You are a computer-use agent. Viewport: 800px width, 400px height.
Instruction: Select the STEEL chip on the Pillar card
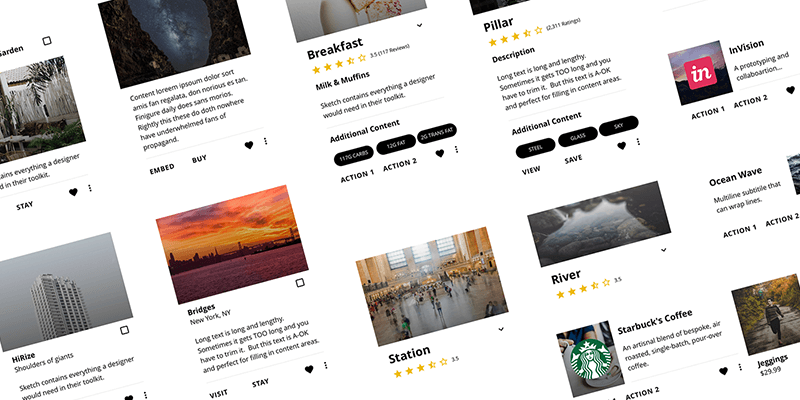pos(535,148)
